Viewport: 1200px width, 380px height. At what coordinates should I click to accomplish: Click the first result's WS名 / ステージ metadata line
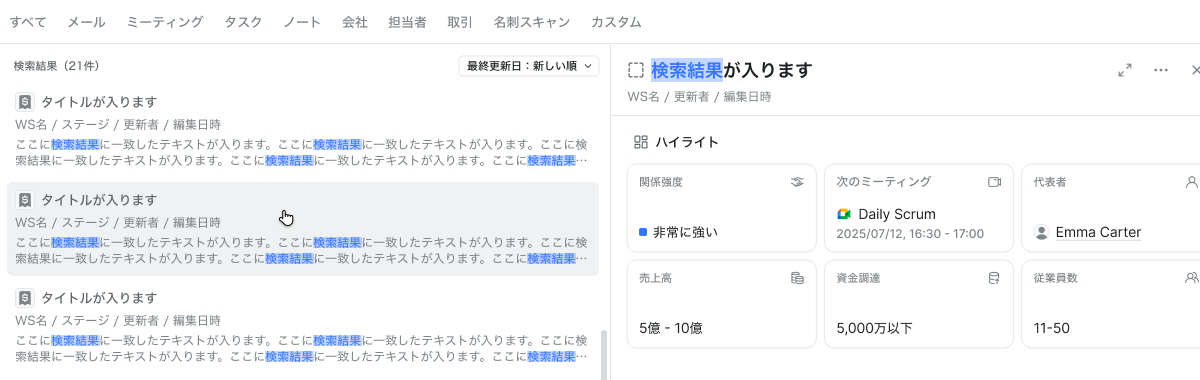pos(118,125)
